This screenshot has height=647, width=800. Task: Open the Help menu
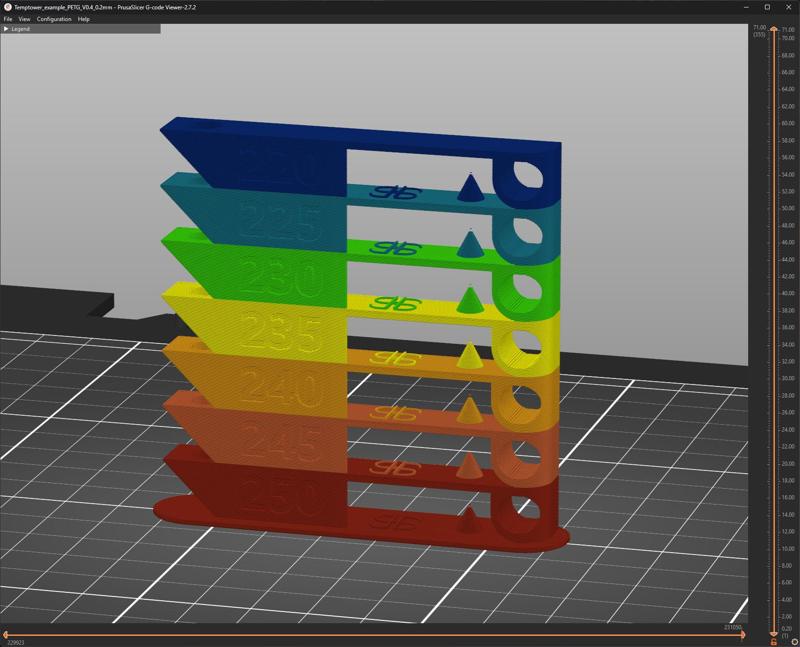[84, 19]
